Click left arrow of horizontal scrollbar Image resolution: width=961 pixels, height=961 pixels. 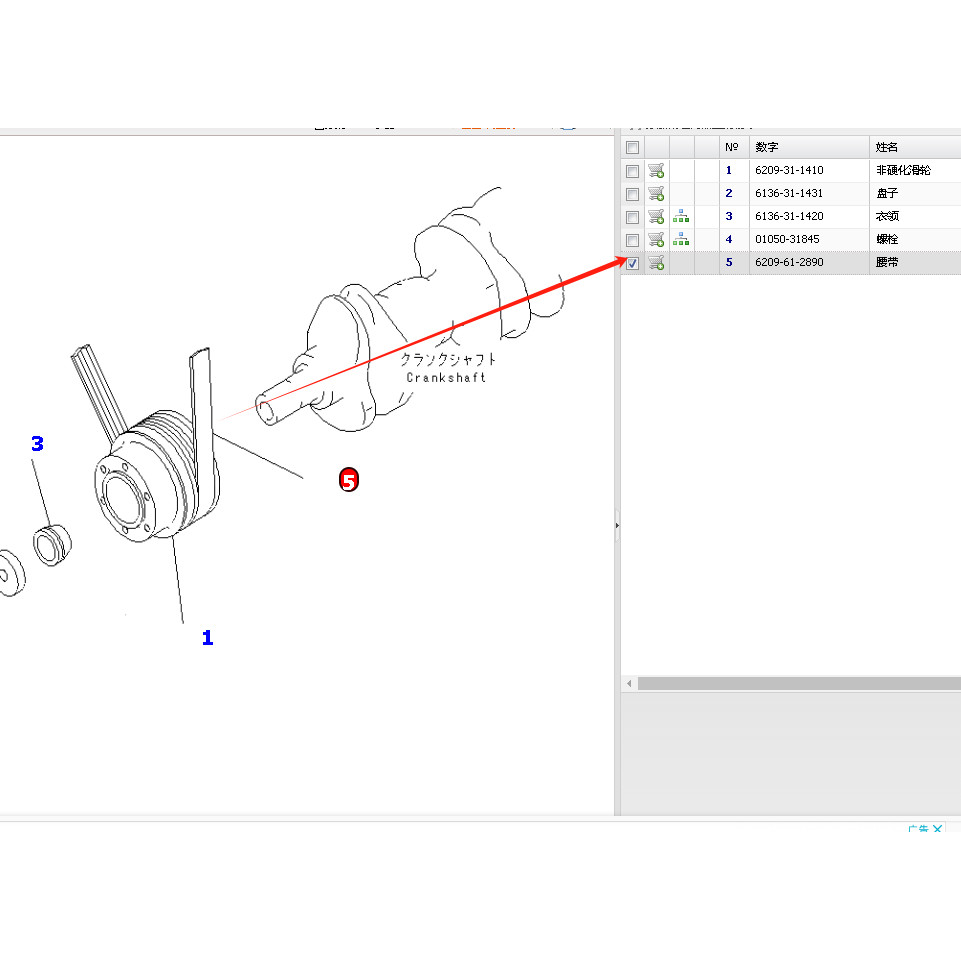tap(629, 684)
